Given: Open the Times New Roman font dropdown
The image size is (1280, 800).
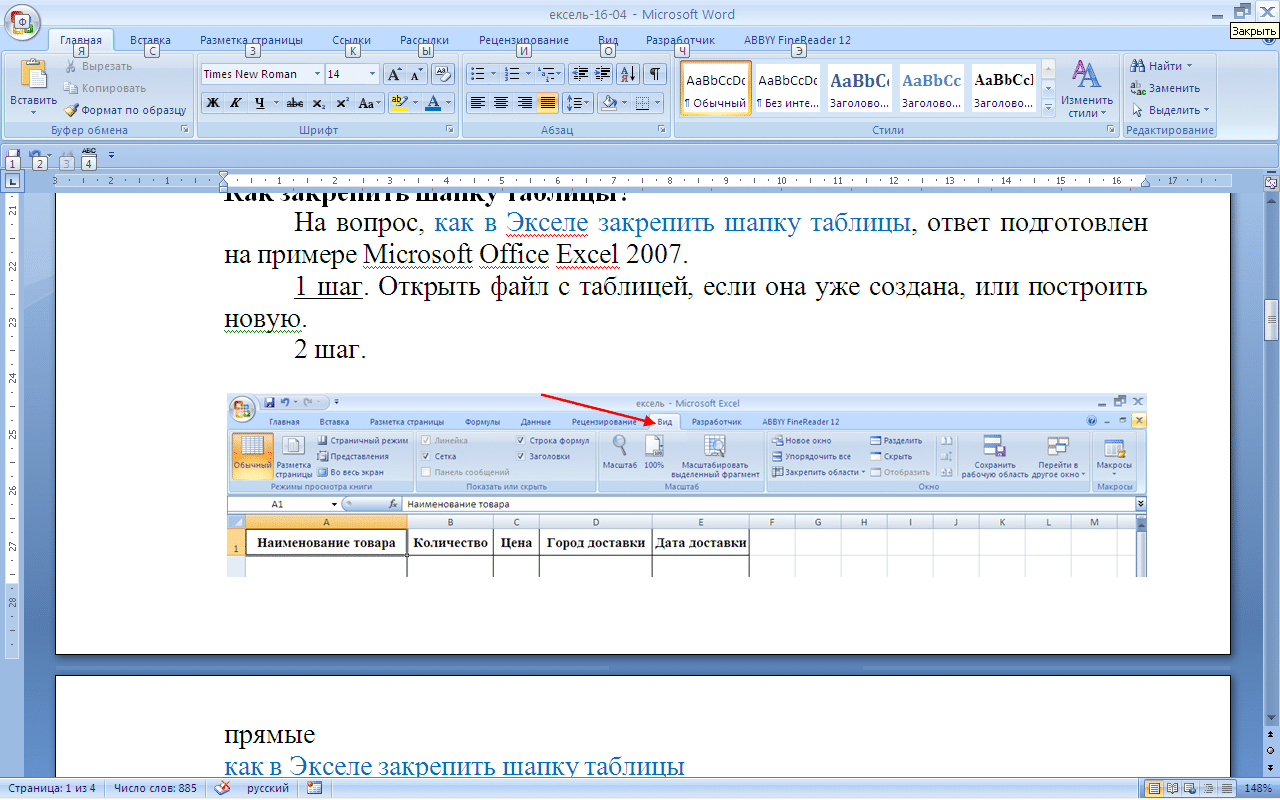Looking at the screenshot, I should (x=317, y=74).
